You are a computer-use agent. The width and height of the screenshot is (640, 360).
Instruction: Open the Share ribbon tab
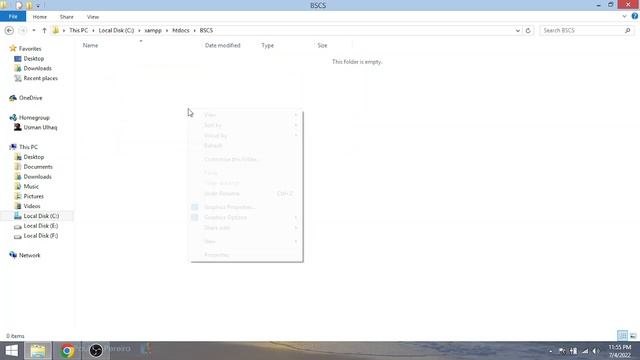[x=67, y=17]
